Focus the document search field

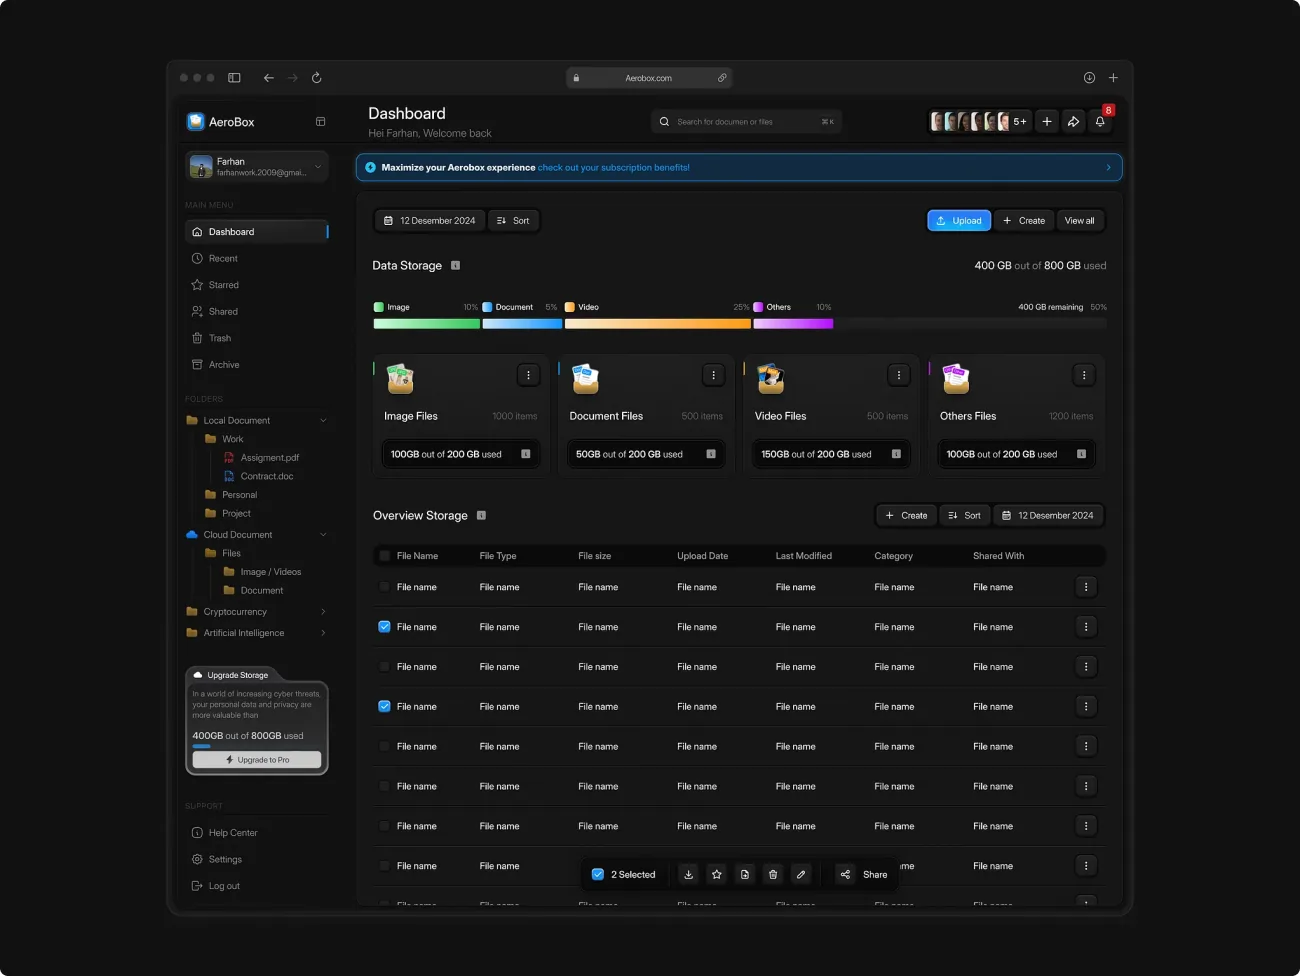pos(746,121)
